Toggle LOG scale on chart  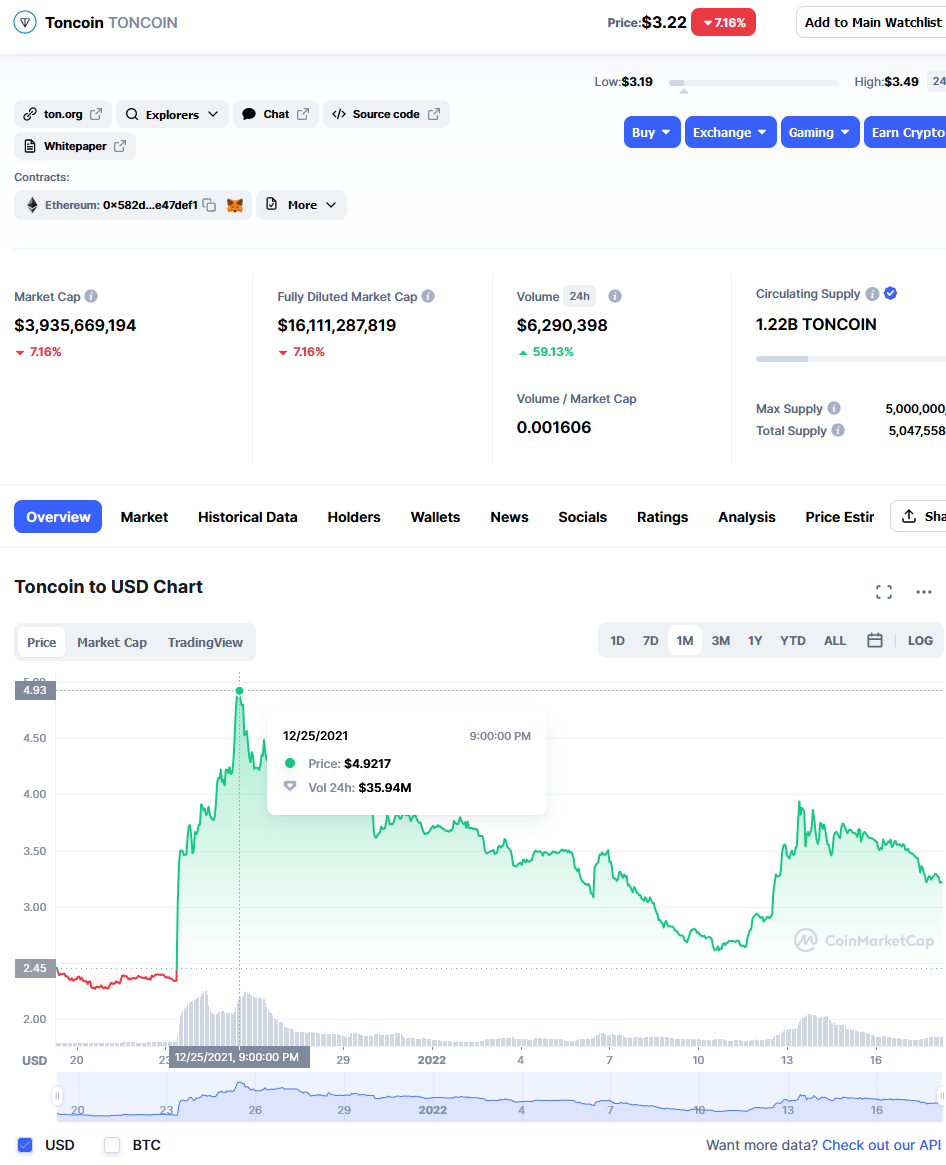(x=920, y=641)
